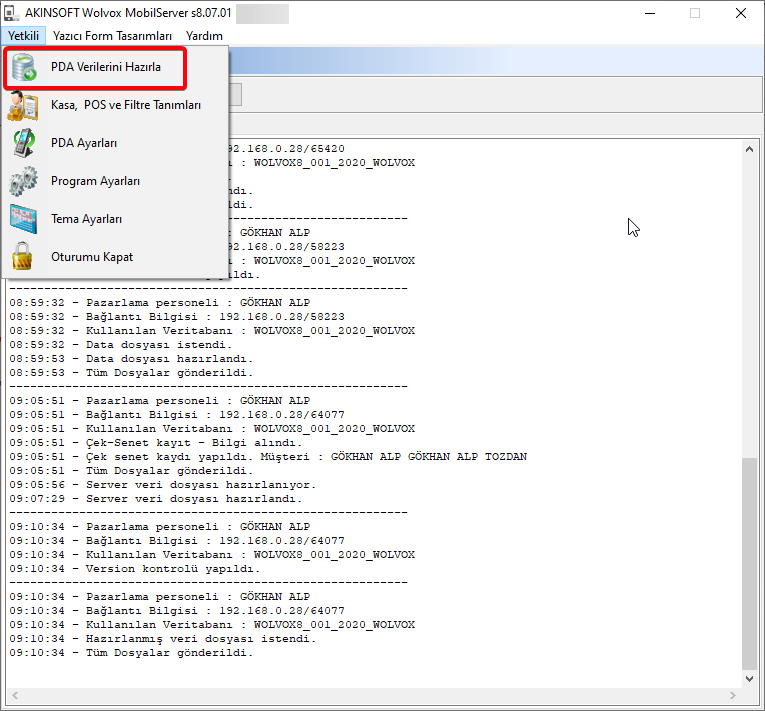Click the horizontal scrollbar left arrow

click(x=15, y=695)
